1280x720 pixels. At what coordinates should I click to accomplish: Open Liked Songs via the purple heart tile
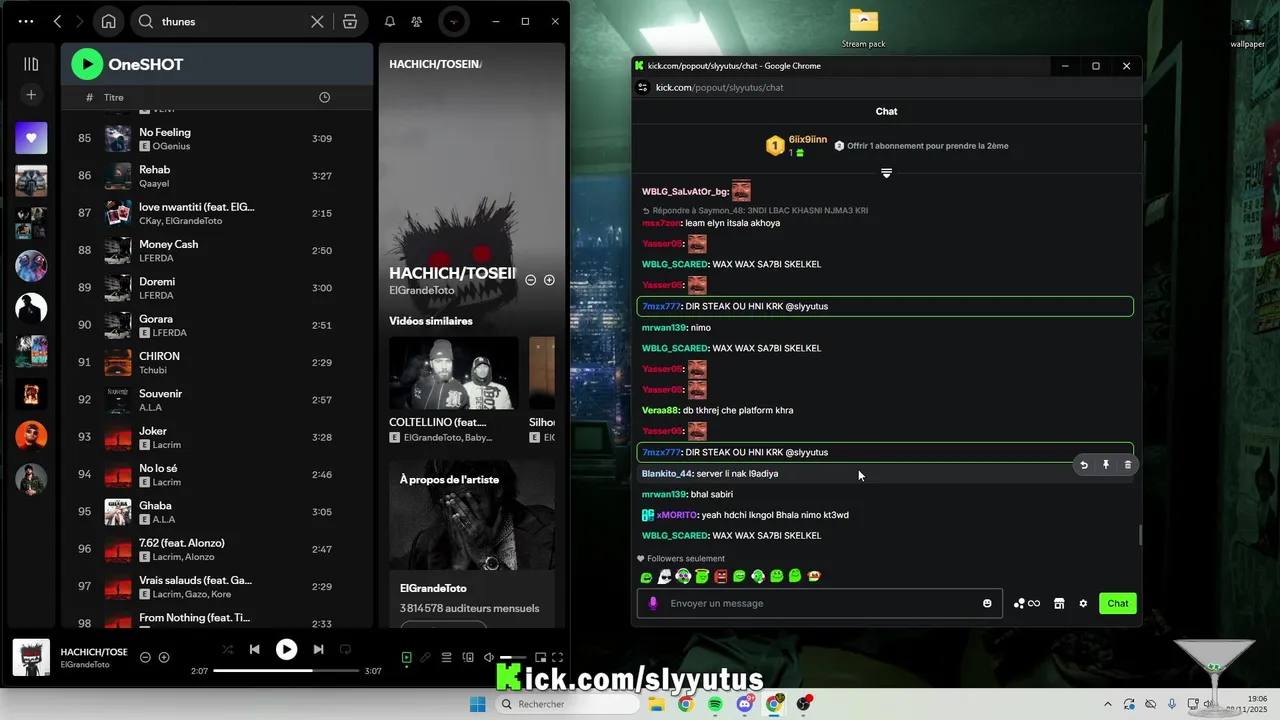tap(31, 138)
